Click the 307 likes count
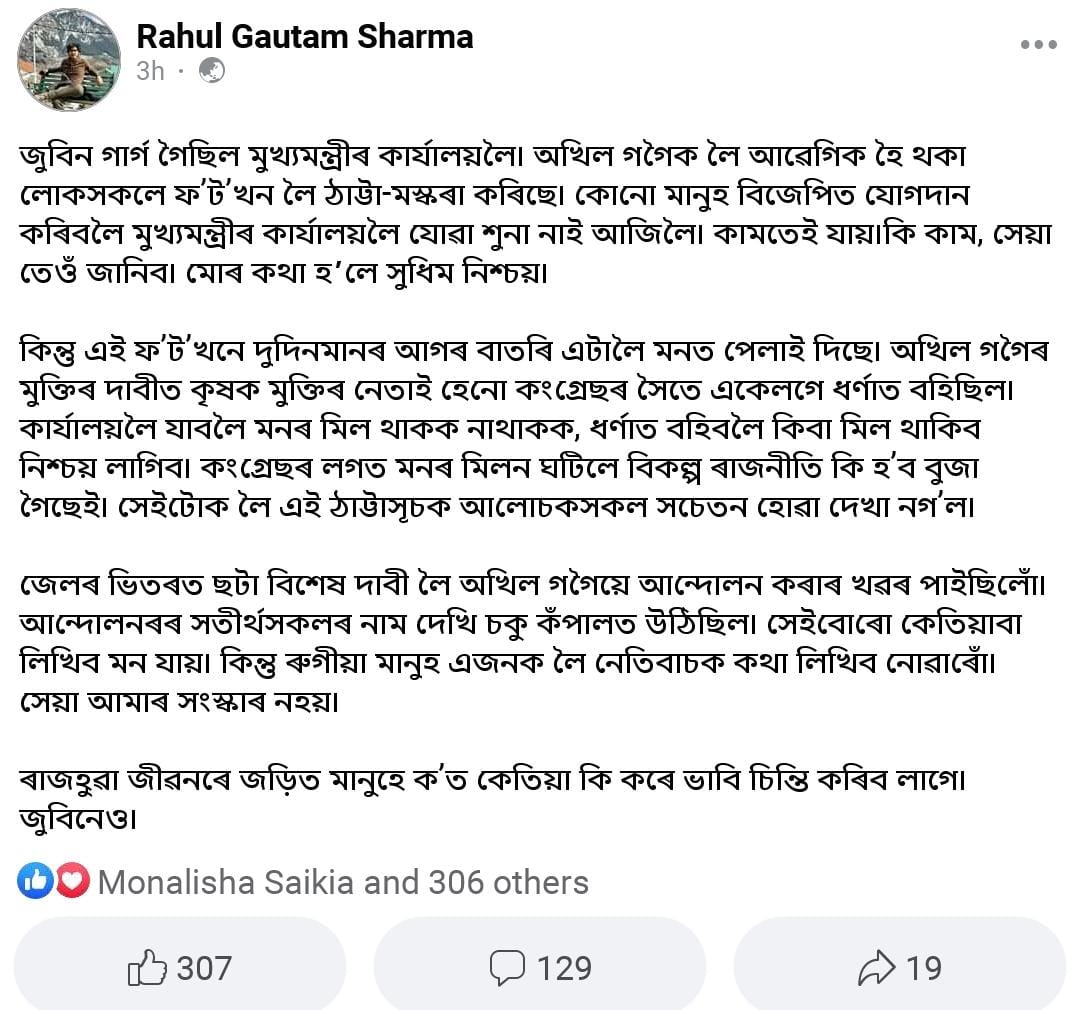1080x1010 pixels. [204, 968]
